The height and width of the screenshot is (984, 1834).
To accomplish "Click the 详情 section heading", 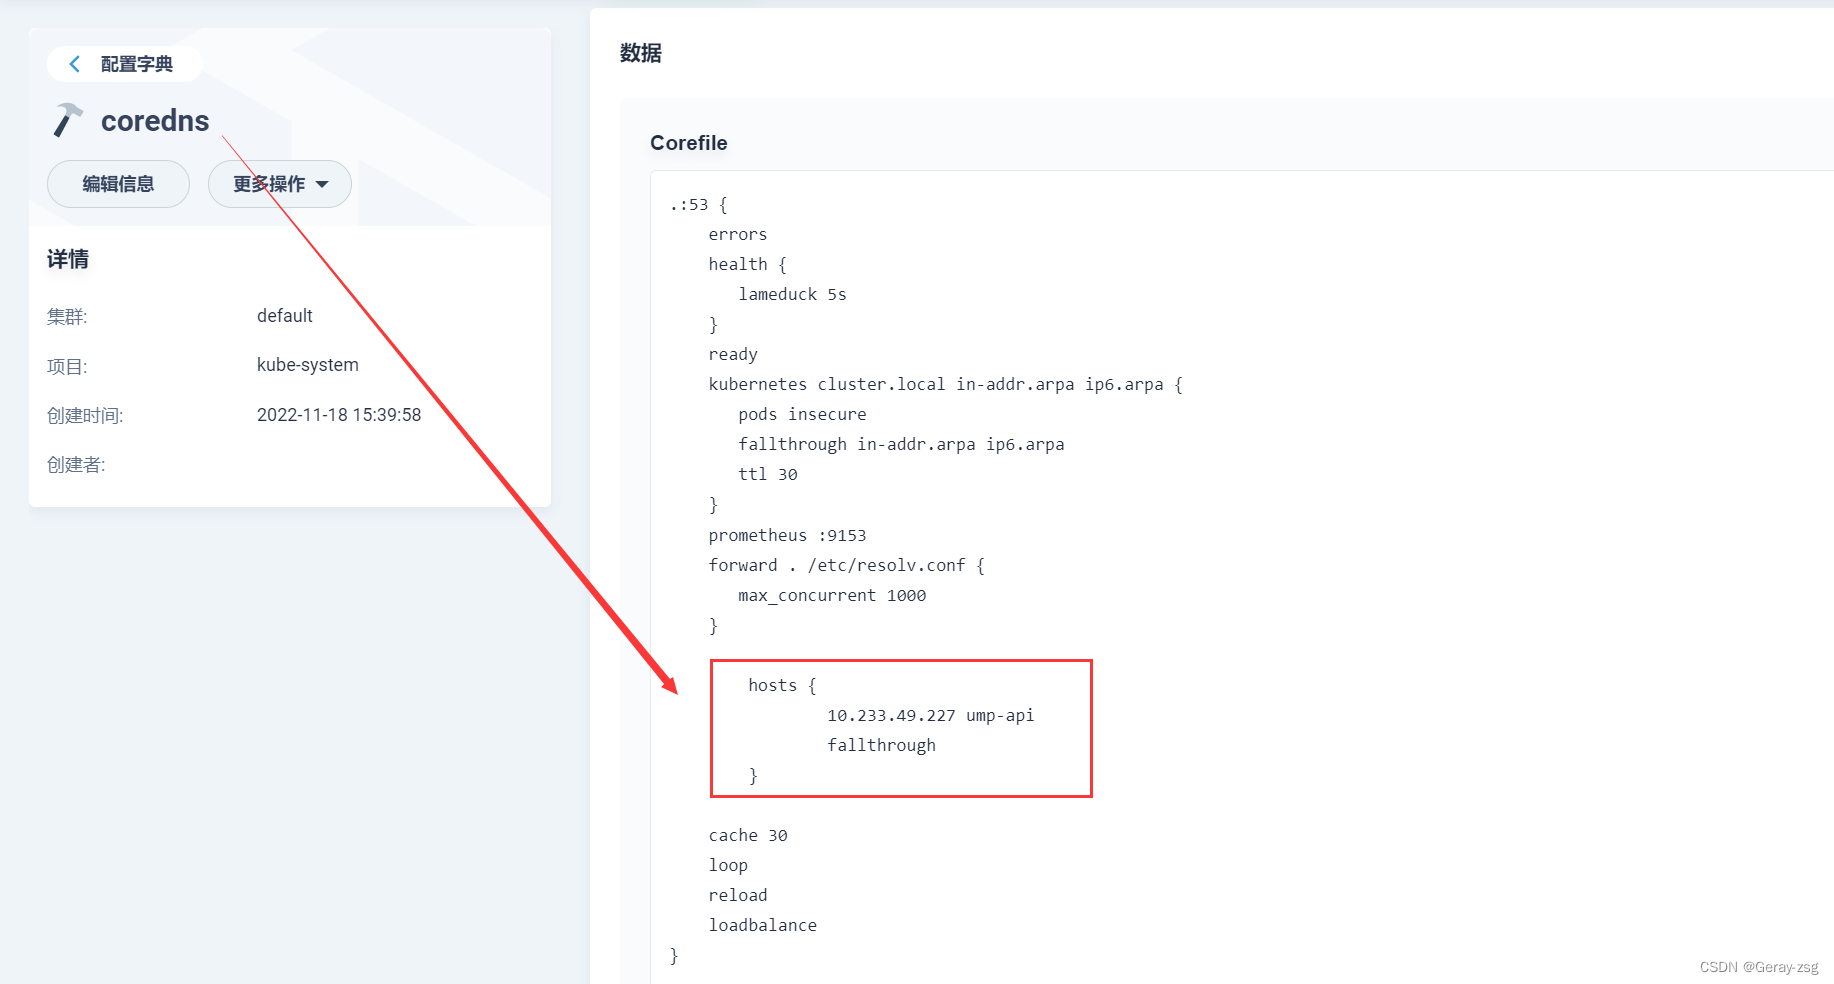I will pos(68,260).
